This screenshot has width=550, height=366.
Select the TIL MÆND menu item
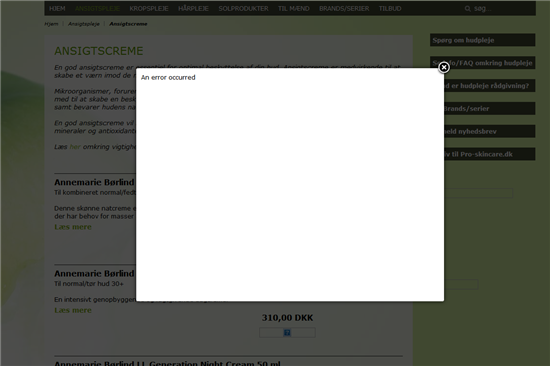[x=294, y=8]
